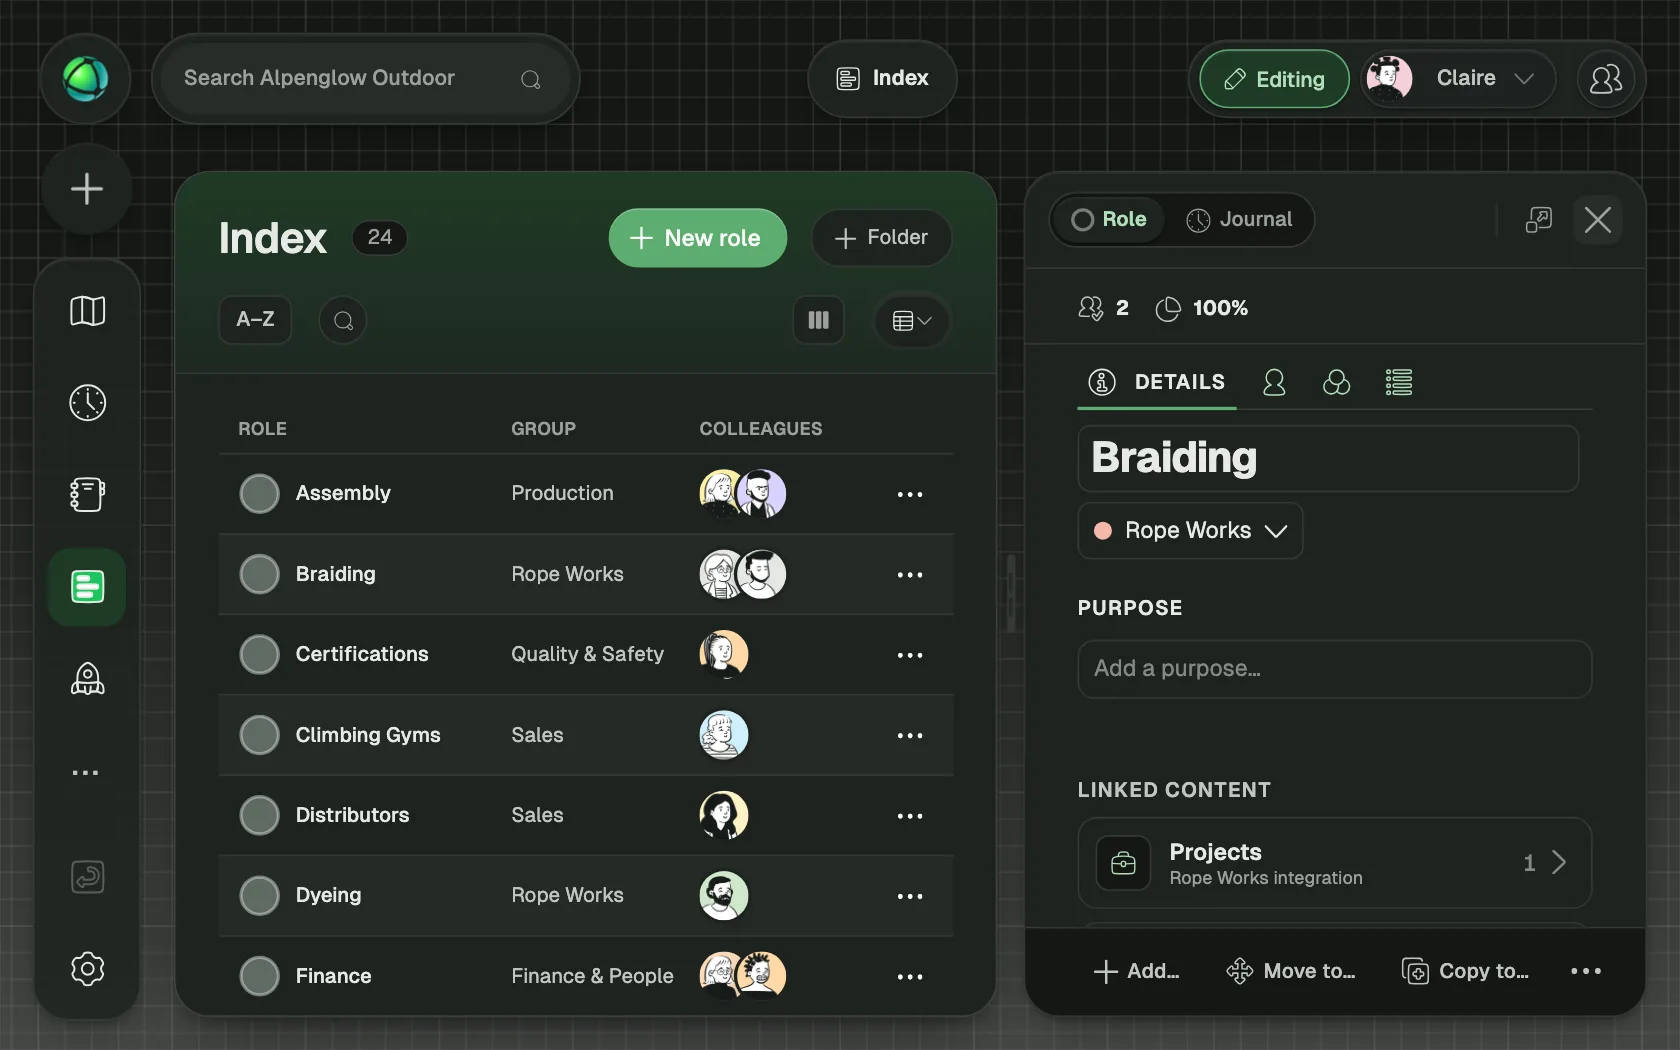The image size is (1680, 1050).
Task: Open the panel footer more options ellipsis
Action: (x=1586, y=971)
